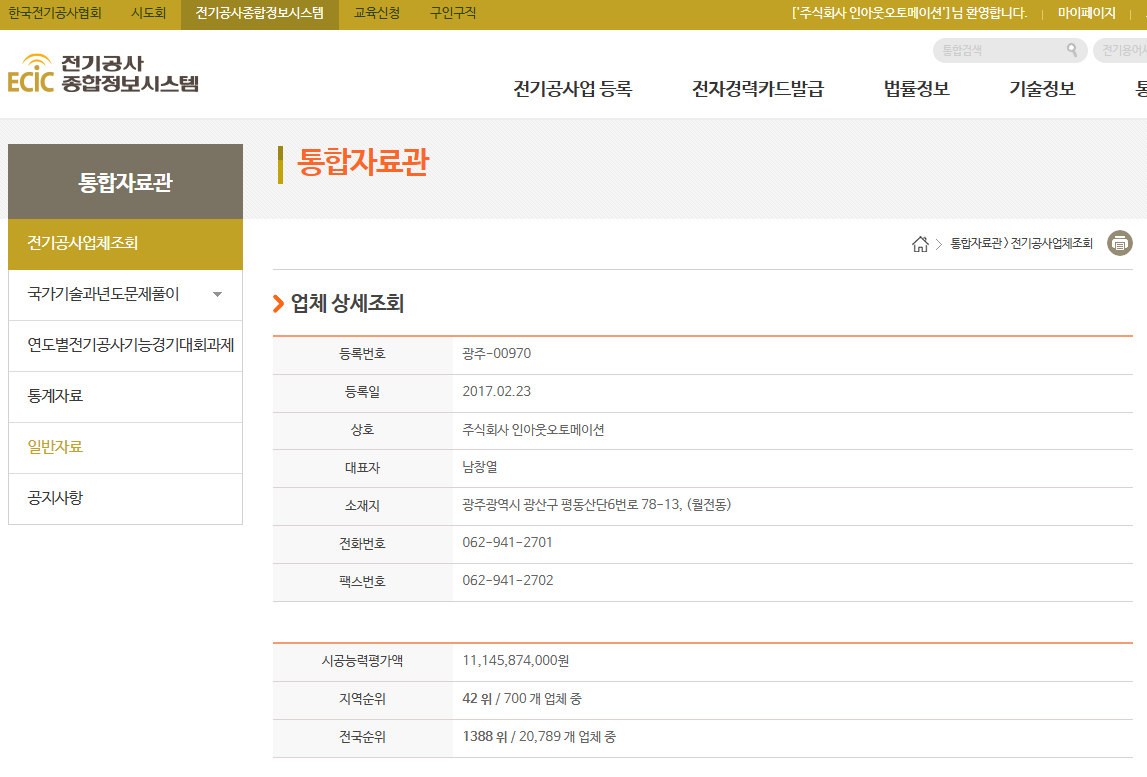Expand 국가기술과년도문제풀이 submenu arrow
The width and height of the screenshot is (1147, 777).
click(217, 294)
